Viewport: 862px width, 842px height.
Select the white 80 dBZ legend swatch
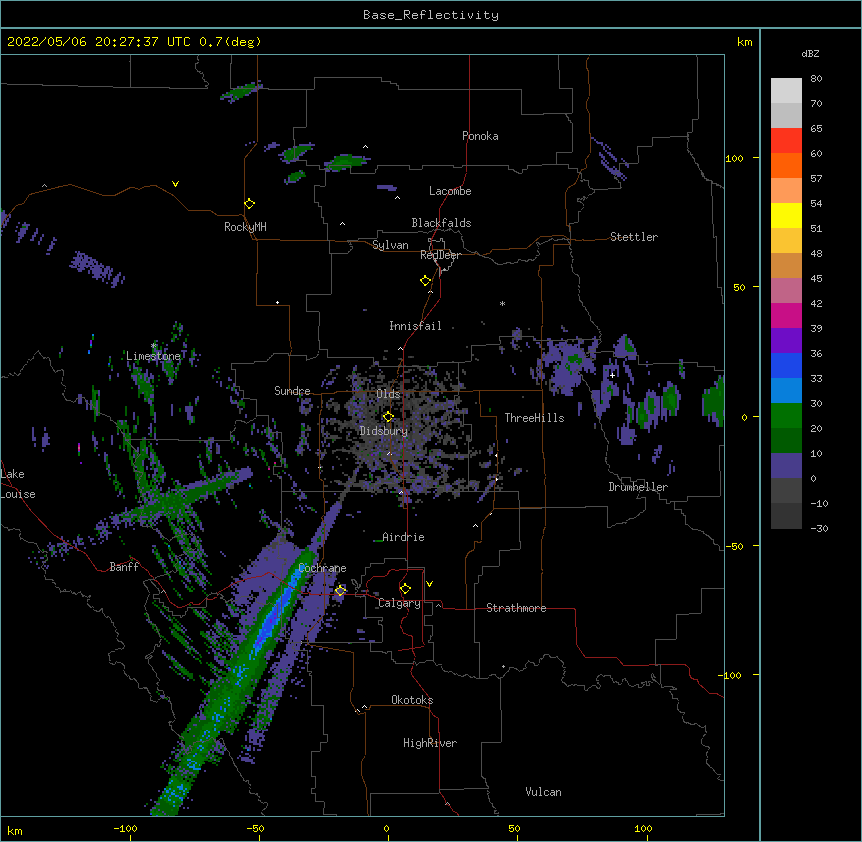786,91
